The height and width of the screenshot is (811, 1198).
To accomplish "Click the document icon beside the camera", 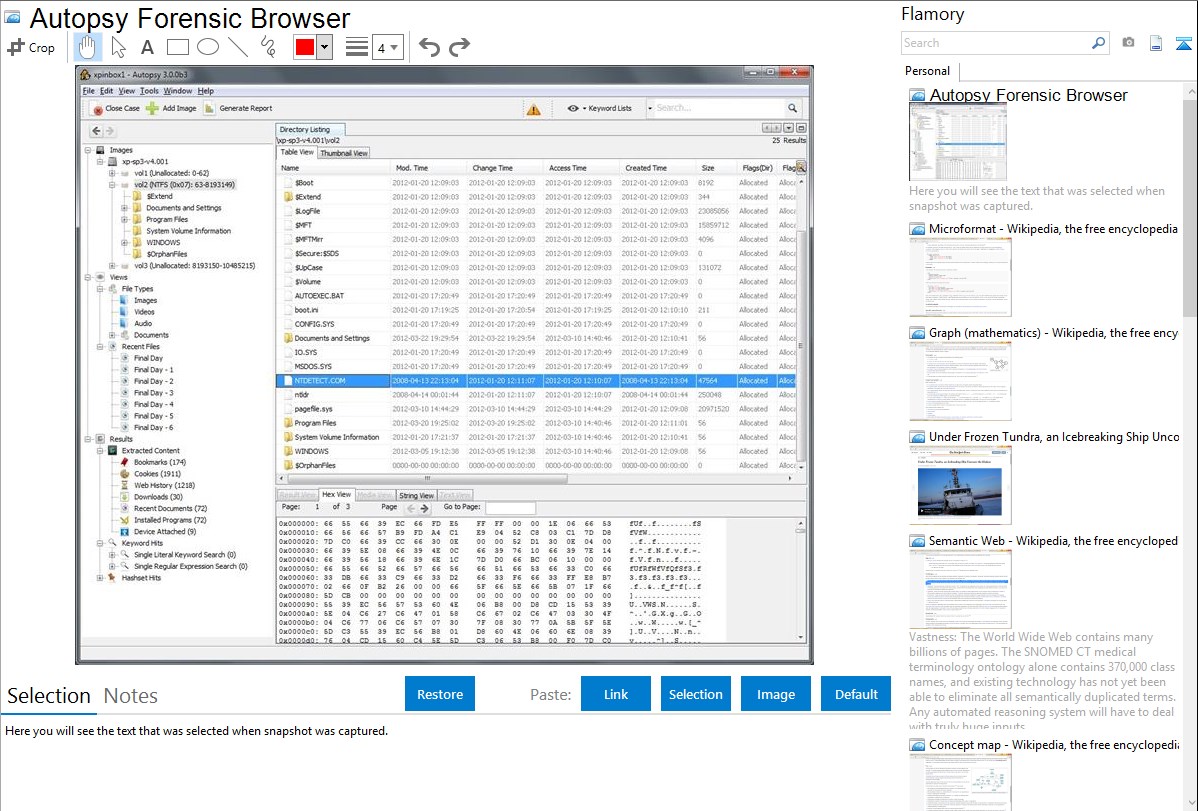I will (x=1156, y=43).
